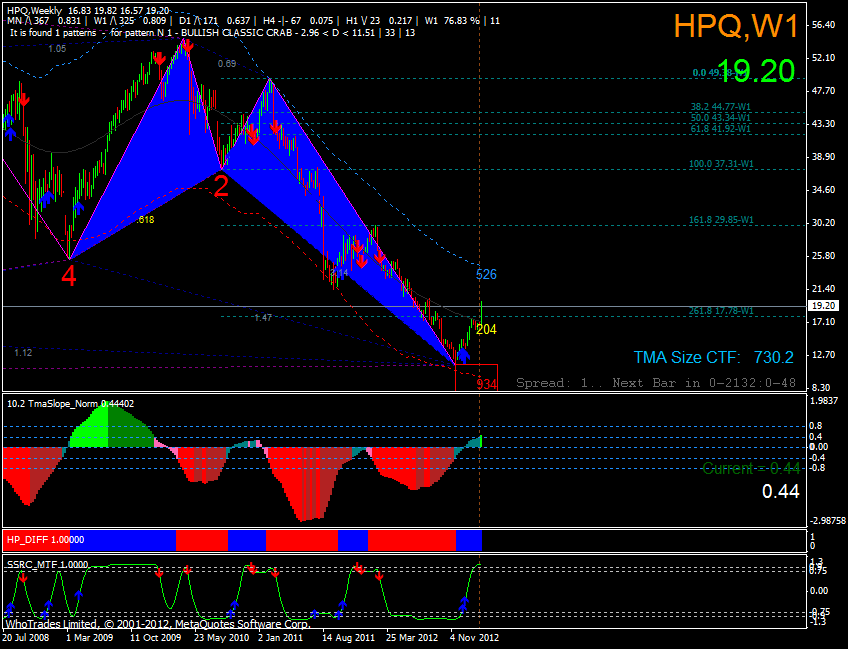Click the 25.80 level on the price axis
This screenshot has width=848, height=649.
pyautogui.click(x=823, y=256)
